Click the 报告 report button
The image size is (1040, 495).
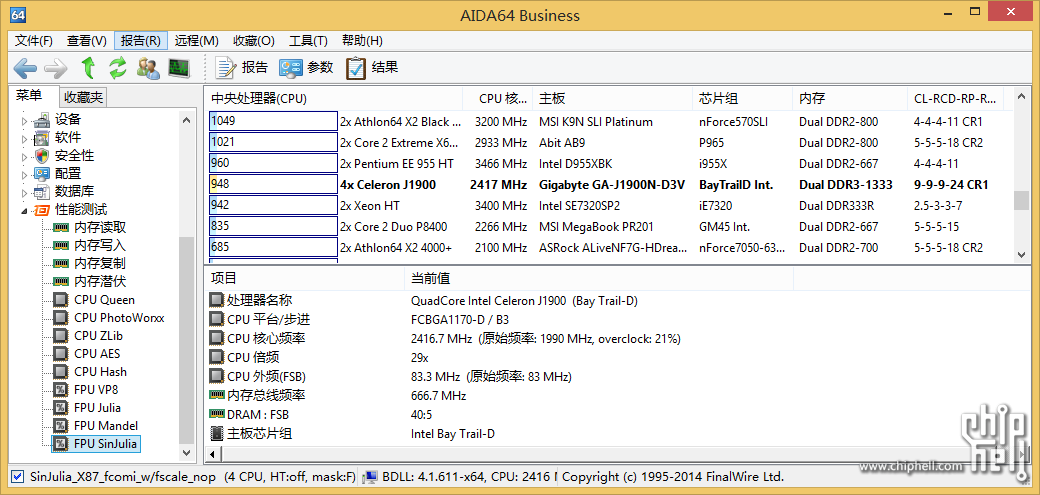pyautogui.click(x=242, y=67)
